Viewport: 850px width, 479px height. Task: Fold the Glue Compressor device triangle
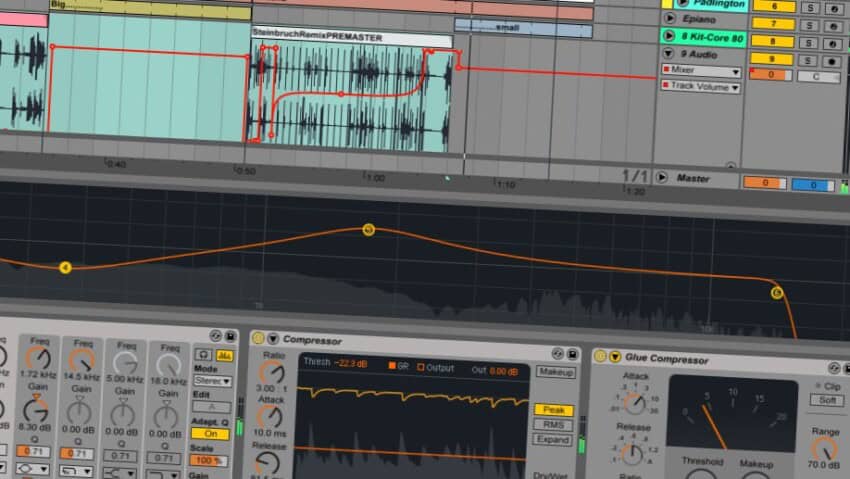click(x=615, y=357)
